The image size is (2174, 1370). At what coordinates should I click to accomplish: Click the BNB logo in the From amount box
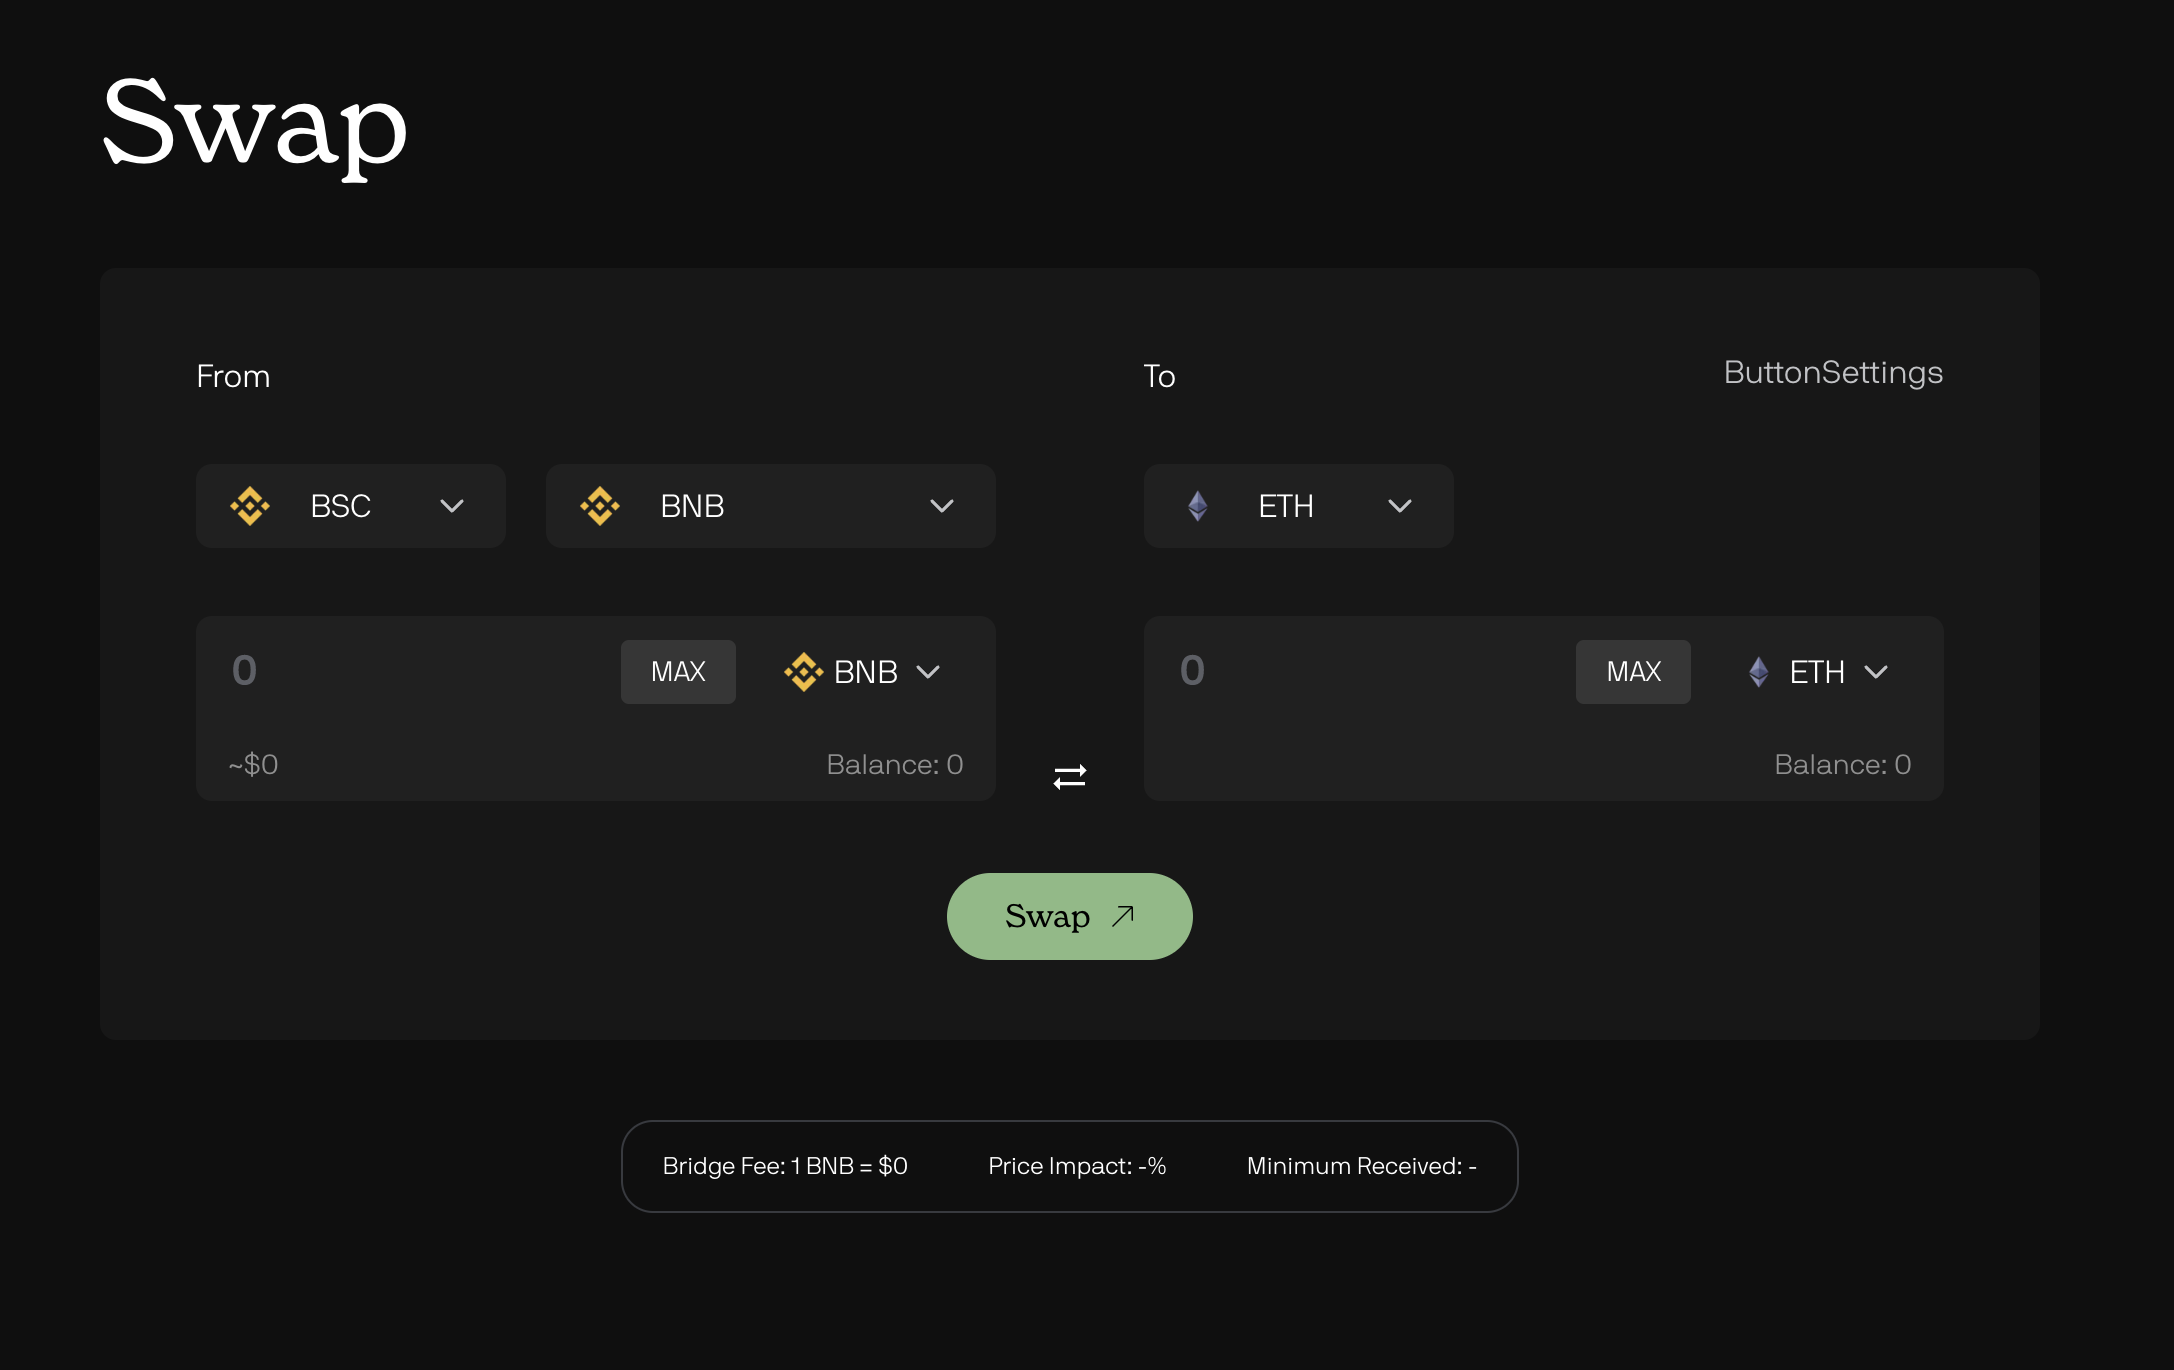pos(803,672)
